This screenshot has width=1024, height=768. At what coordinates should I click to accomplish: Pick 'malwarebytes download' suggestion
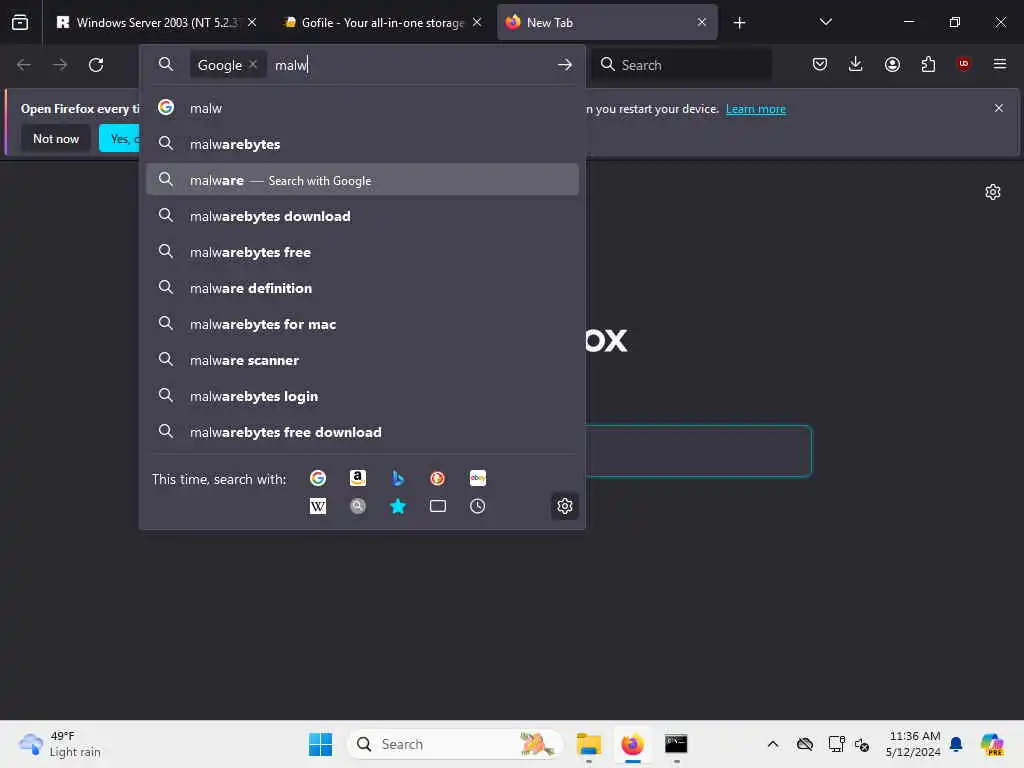coord(362,216)
